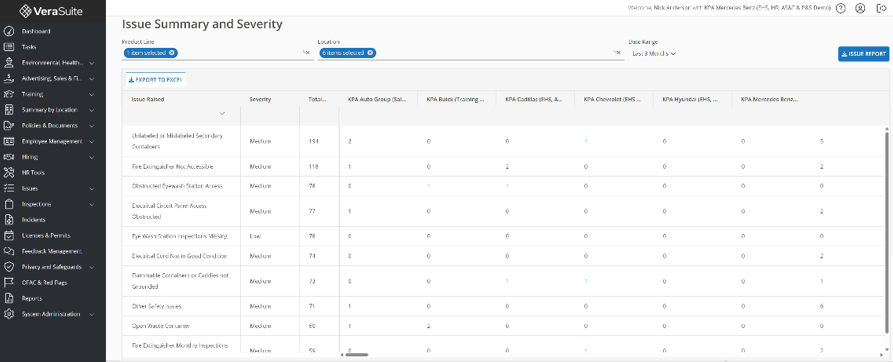Screen dimensions: 893x362
Task: Click the System Administration gear icon
Action: tap(9, 314)
